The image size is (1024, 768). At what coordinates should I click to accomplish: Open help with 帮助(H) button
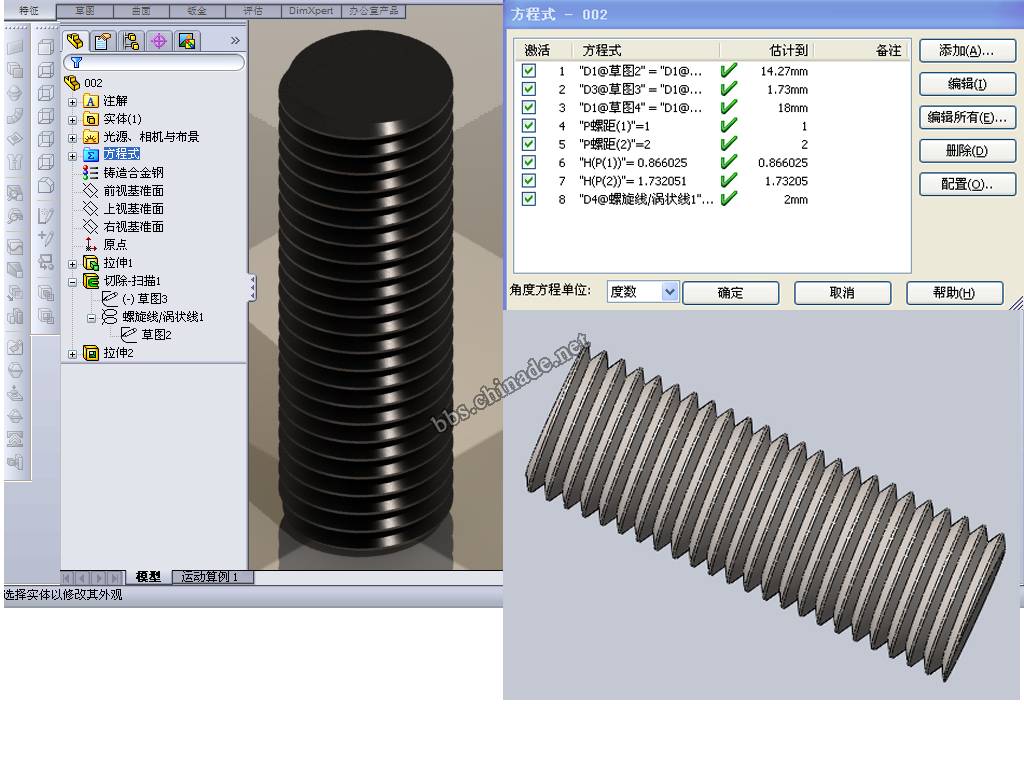pos(954,293)
